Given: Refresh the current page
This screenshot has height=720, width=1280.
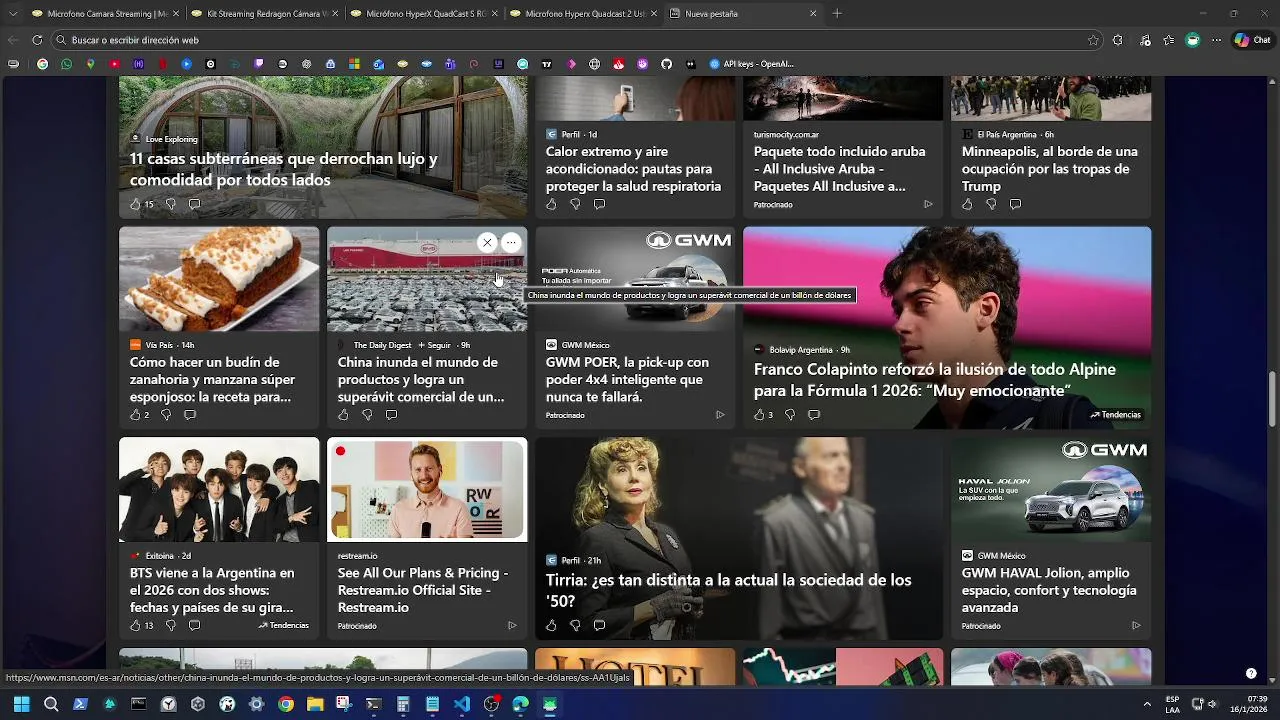Looking at the screenshot, I should click(x=37, y=40).
